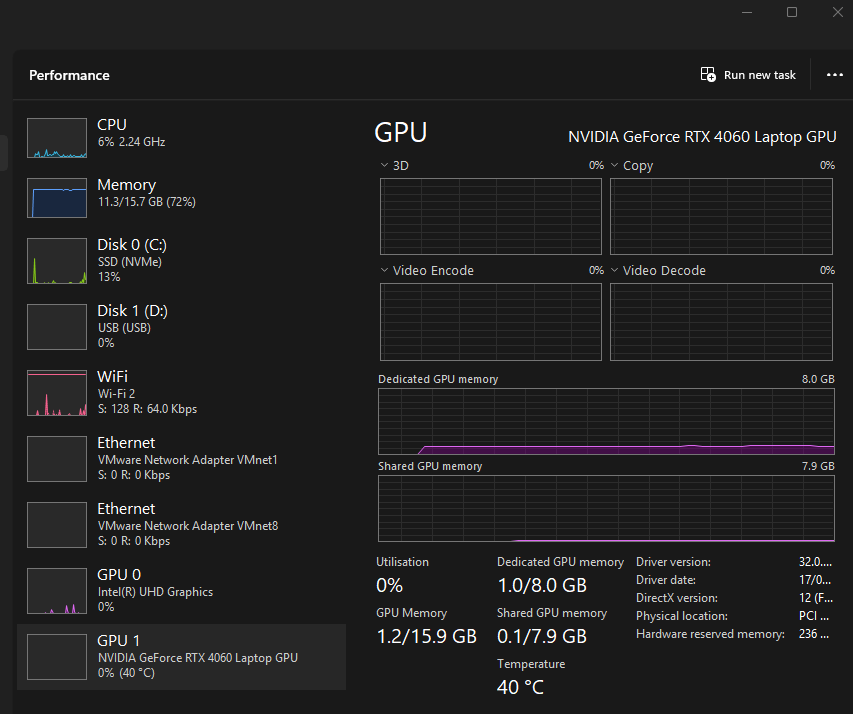Click the Hardware reserved memory label
The width and height of the screenshot is (853, 714).
pyautogui.click(x=710, y=634)
